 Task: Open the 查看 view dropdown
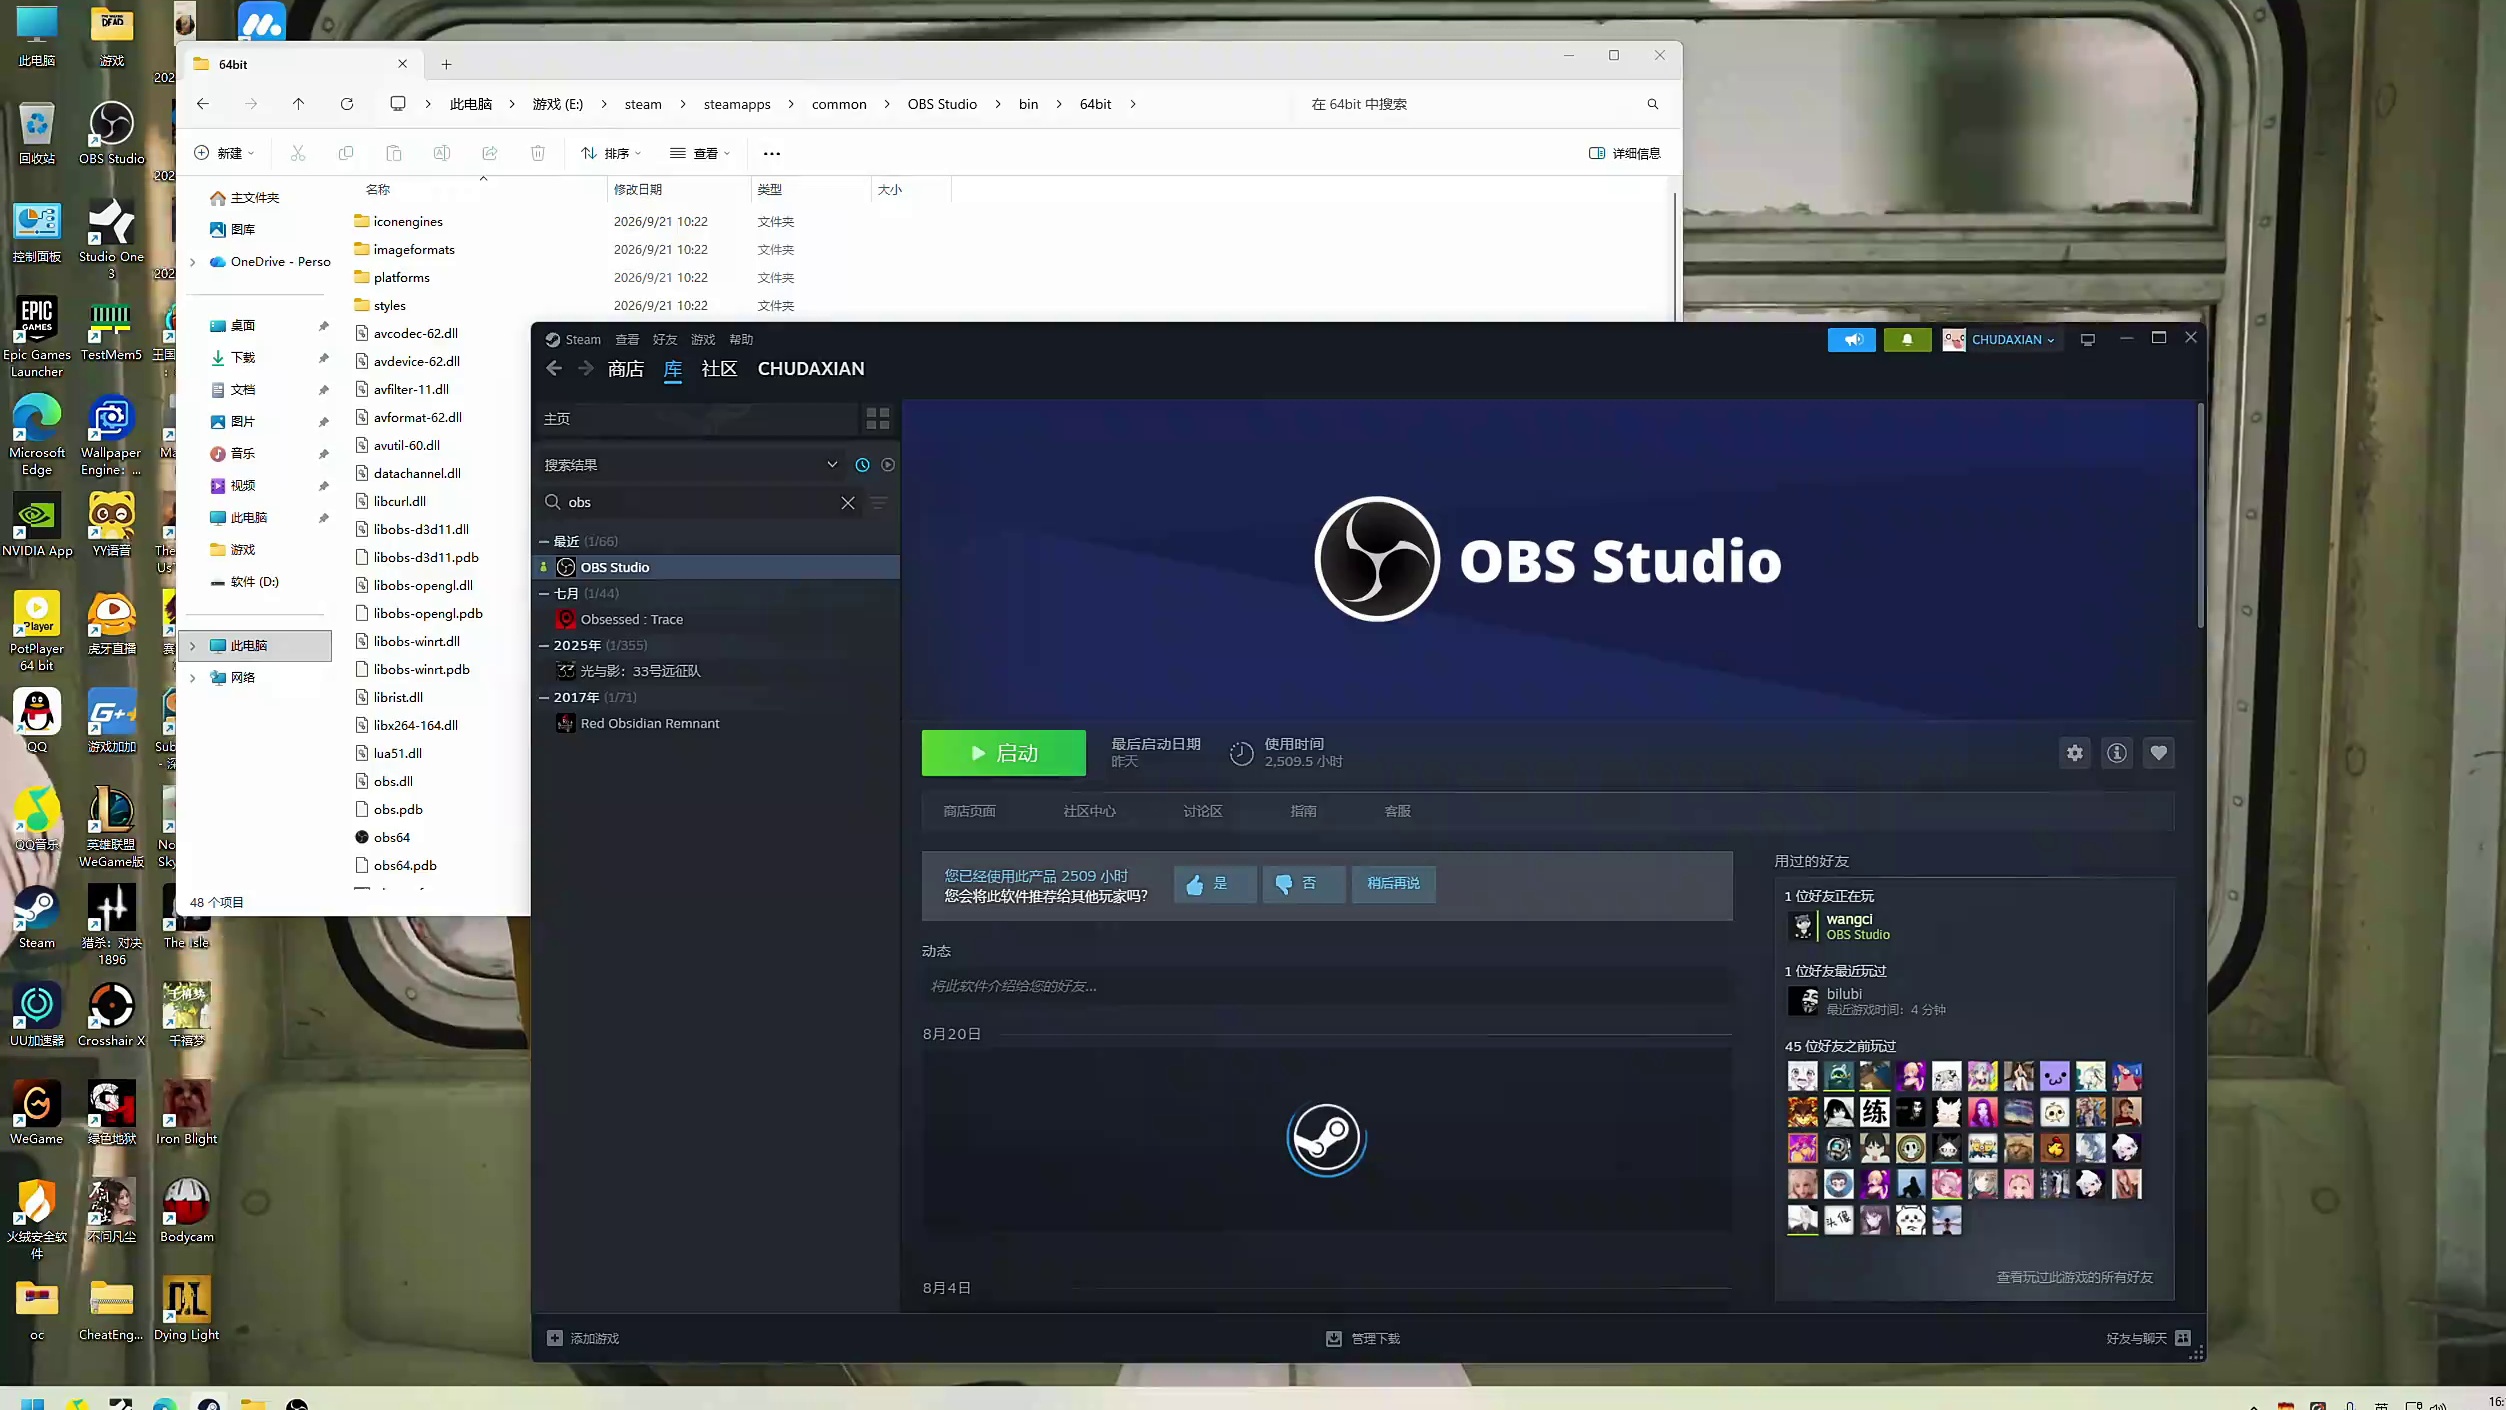(x=700, y=153)
